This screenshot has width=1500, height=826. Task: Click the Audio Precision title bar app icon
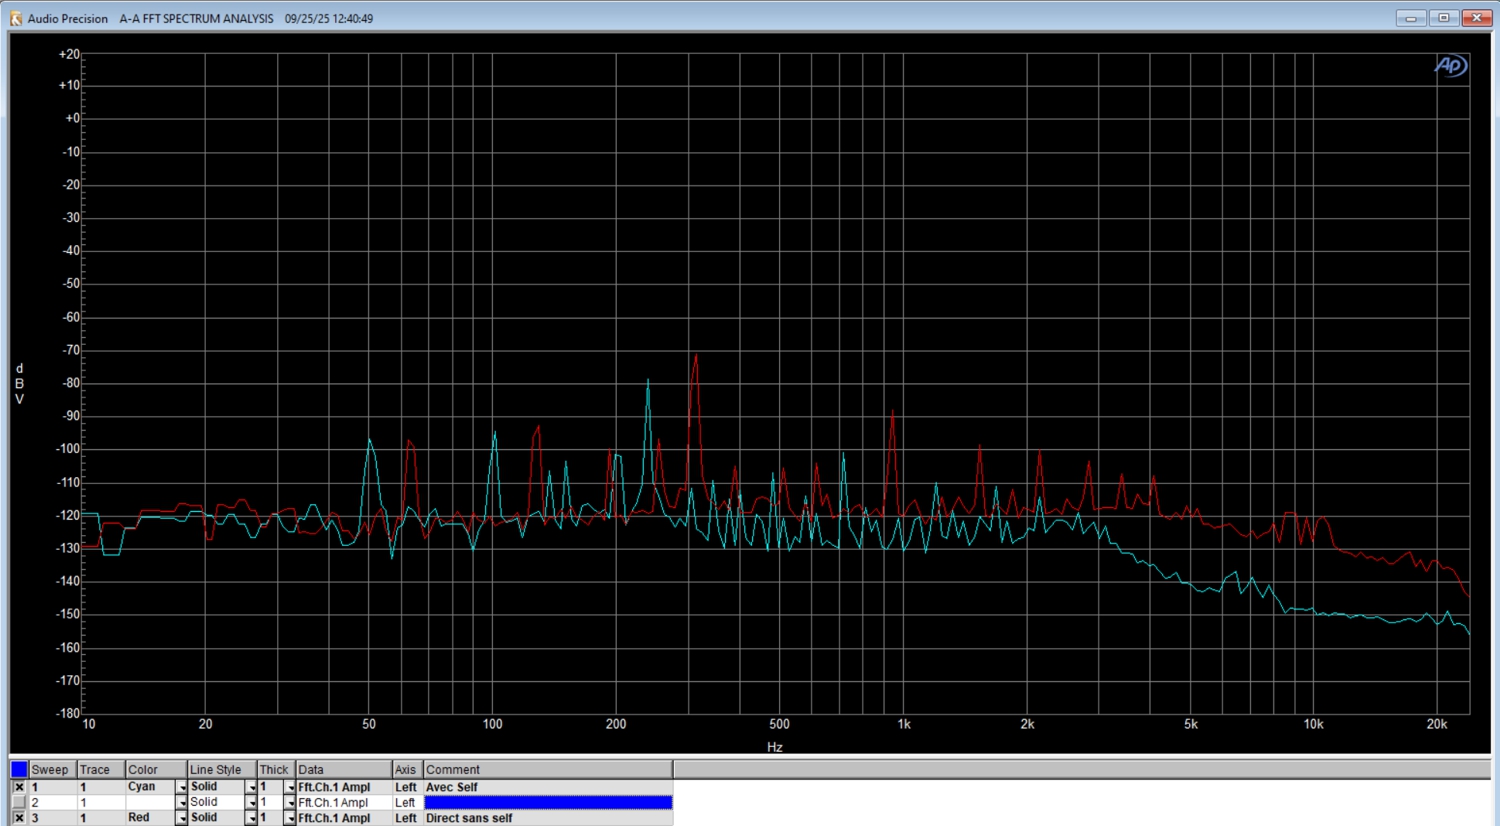tap(15, 18)
